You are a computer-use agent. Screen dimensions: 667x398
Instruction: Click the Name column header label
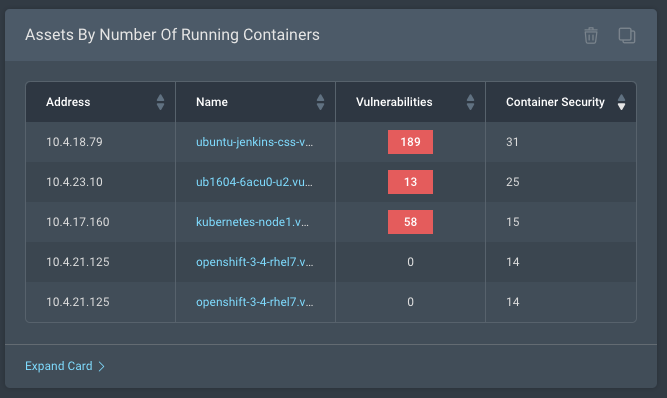click(x=212, y=102)
